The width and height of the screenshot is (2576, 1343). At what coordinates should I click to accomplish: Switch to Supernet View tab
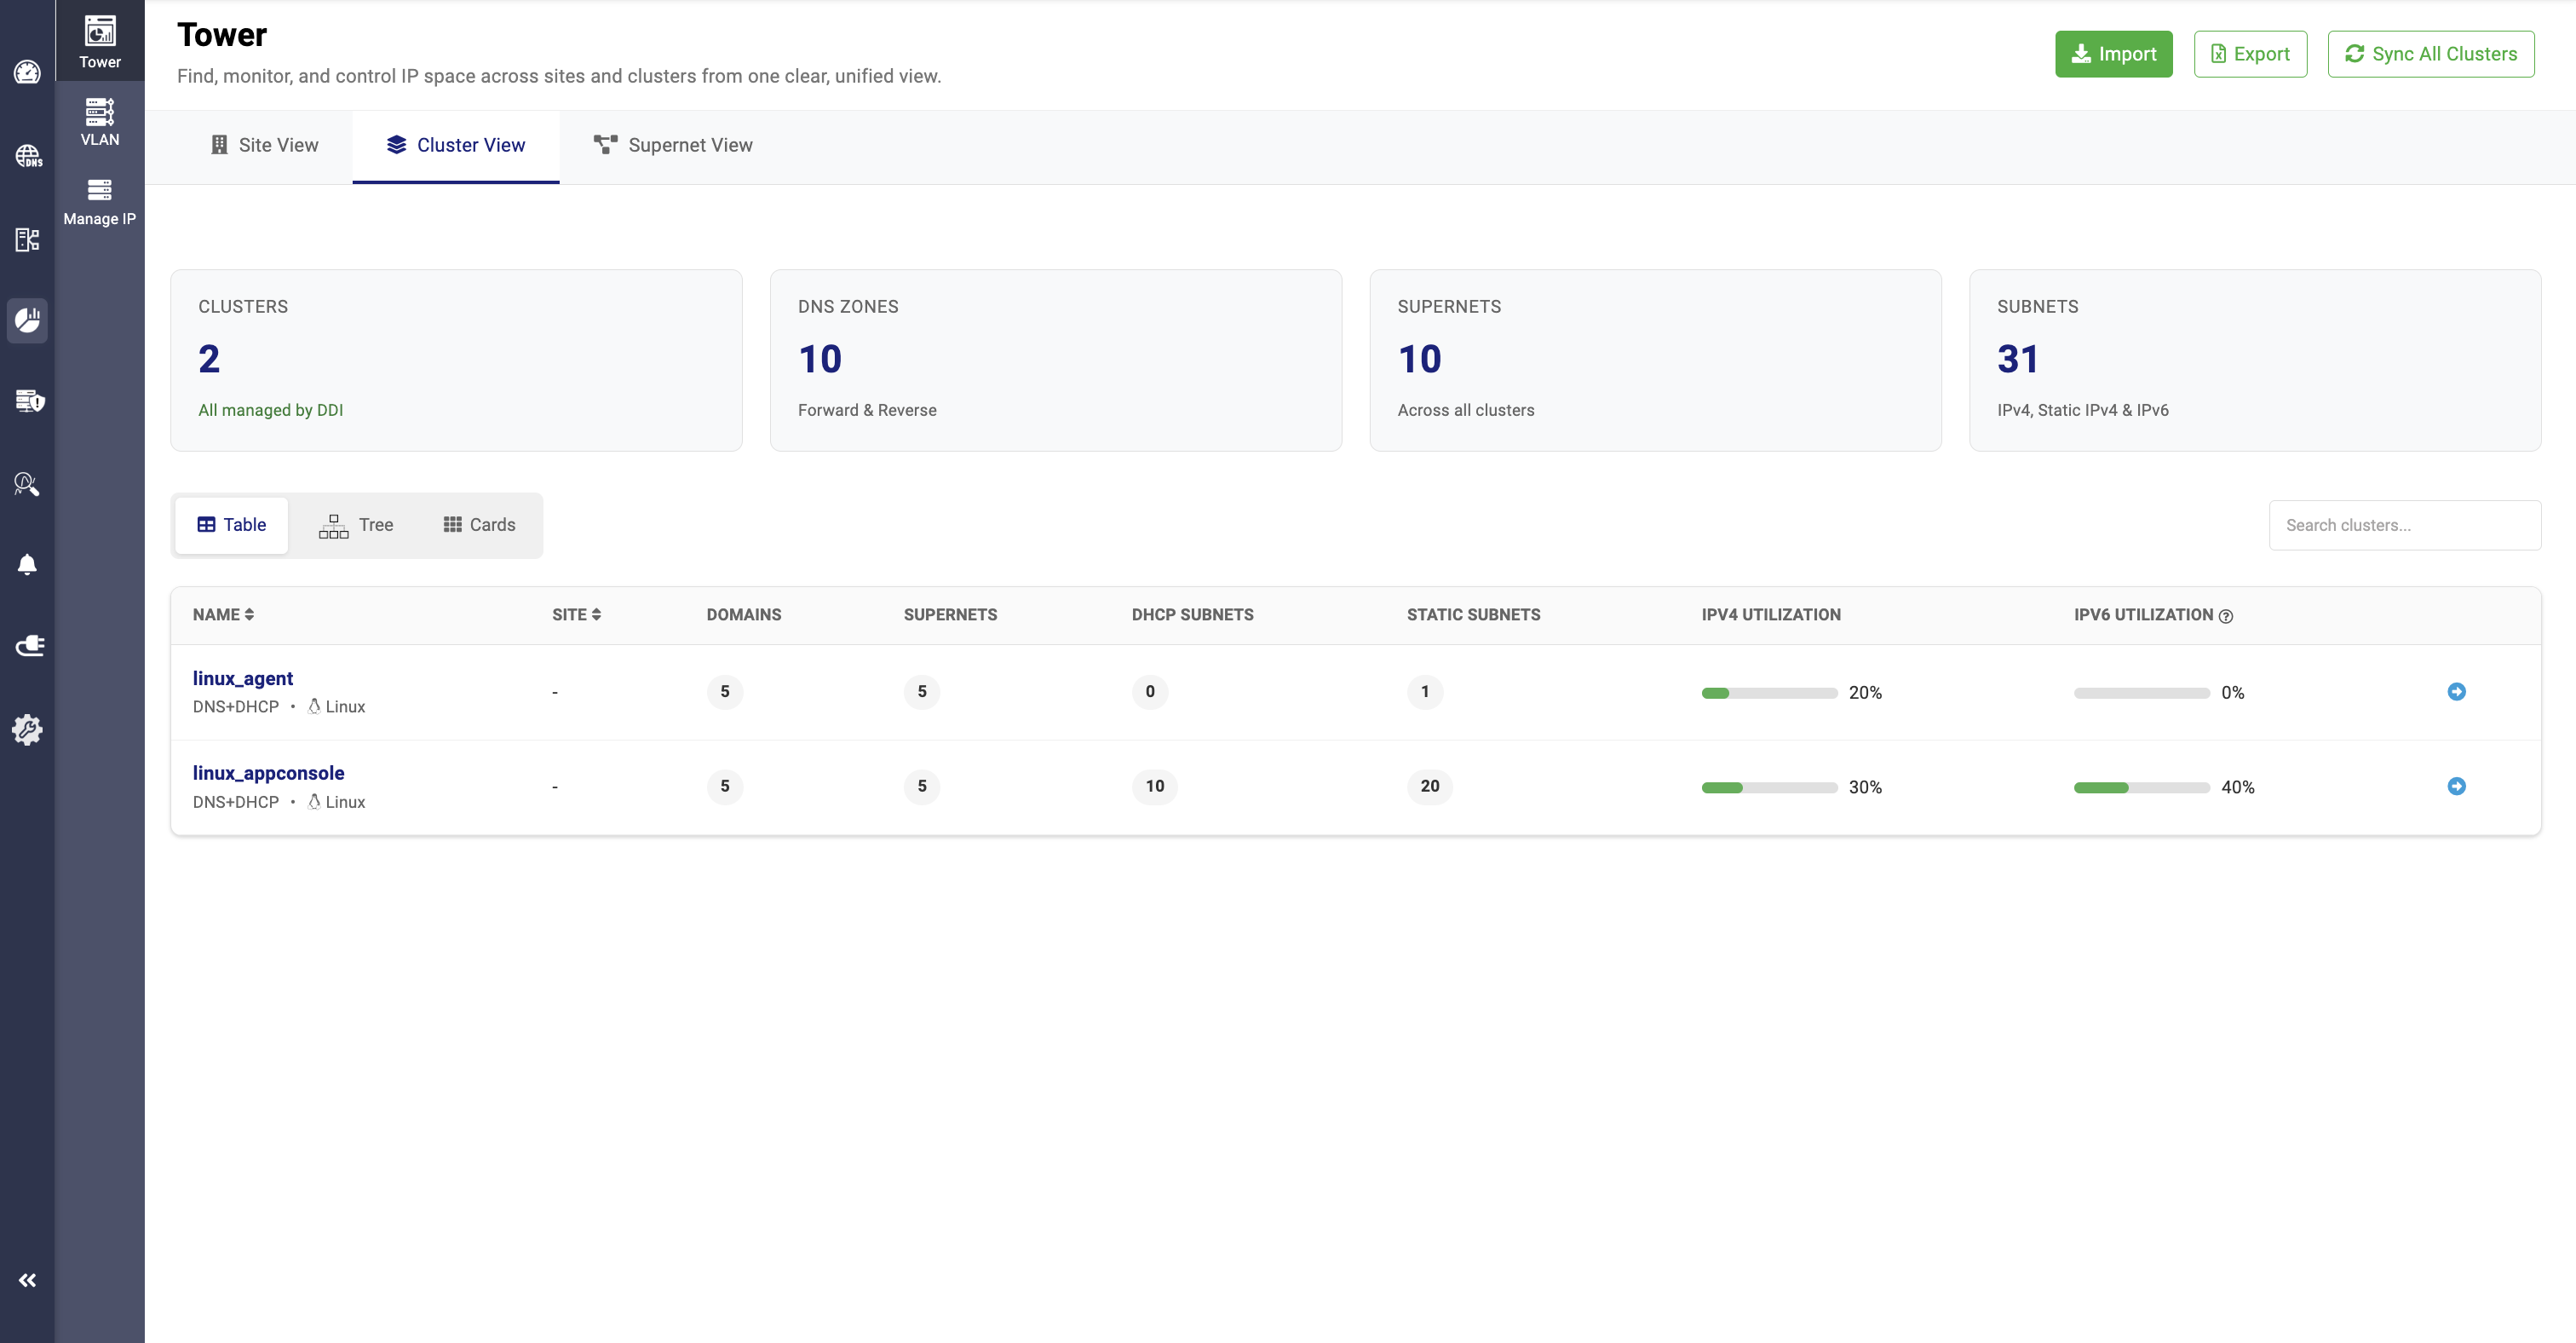tap(673, 145)
